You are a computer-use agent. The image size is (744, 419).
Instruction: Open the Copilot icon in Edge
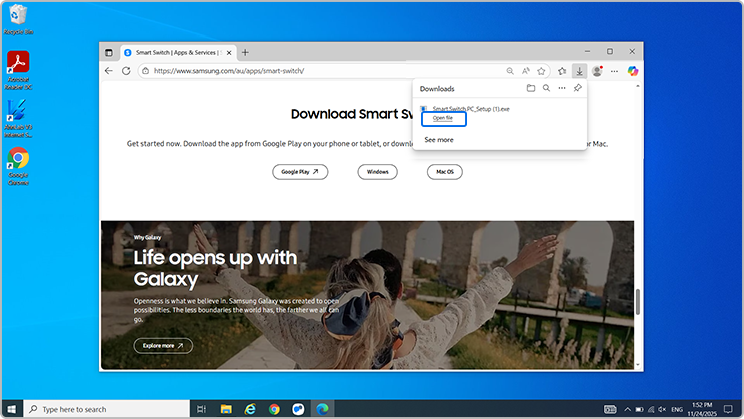click(x=632, y=71)
